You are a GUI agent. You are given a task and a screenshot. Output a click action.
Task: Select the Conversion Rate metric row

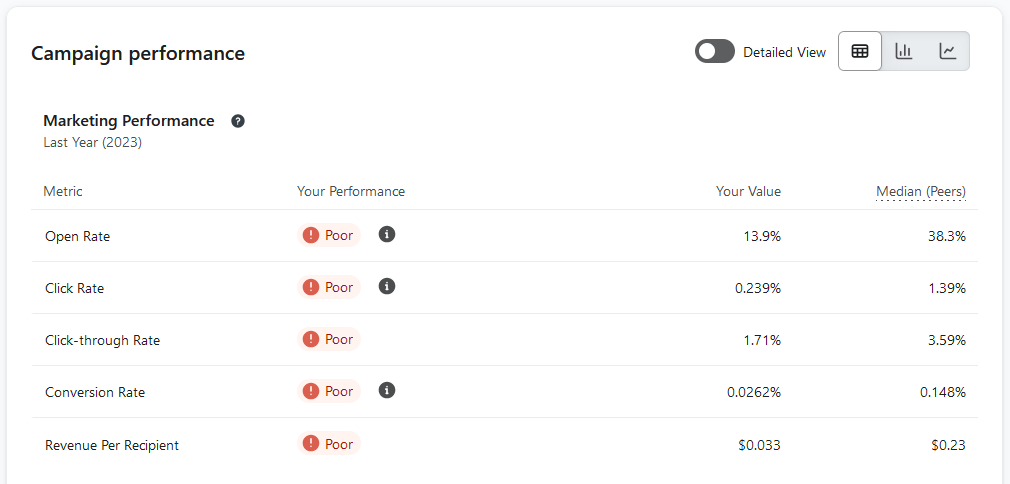(x=504, y=392)
